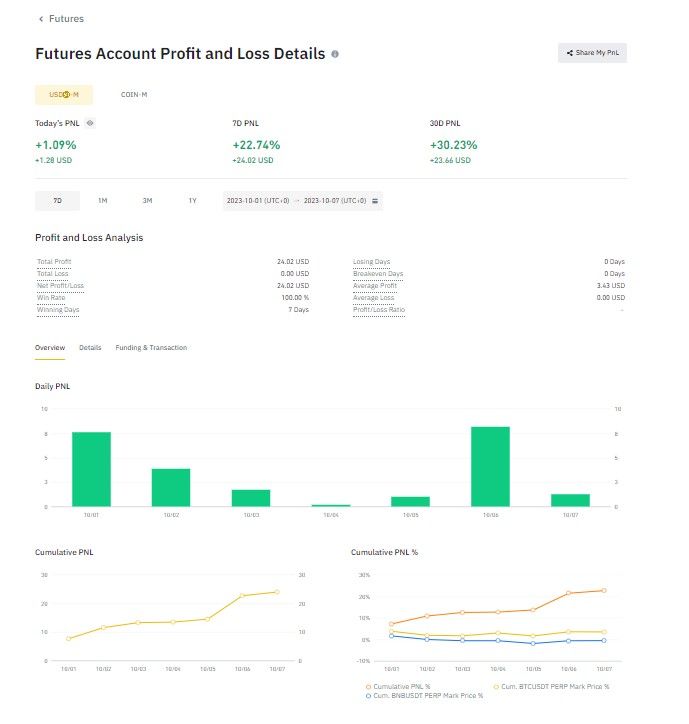Go back using the Futures chevron
The image size is (689, 724).
(x=41, y=19)
